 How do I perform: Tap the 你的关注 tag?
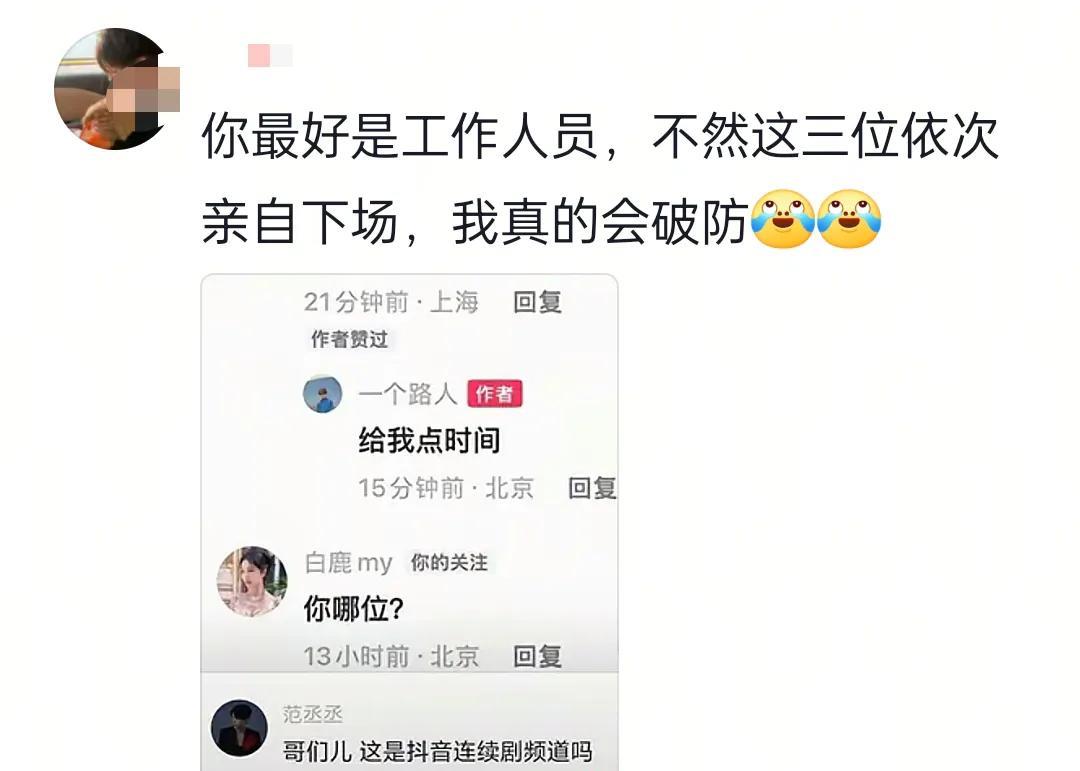click(x=449, y=563)
